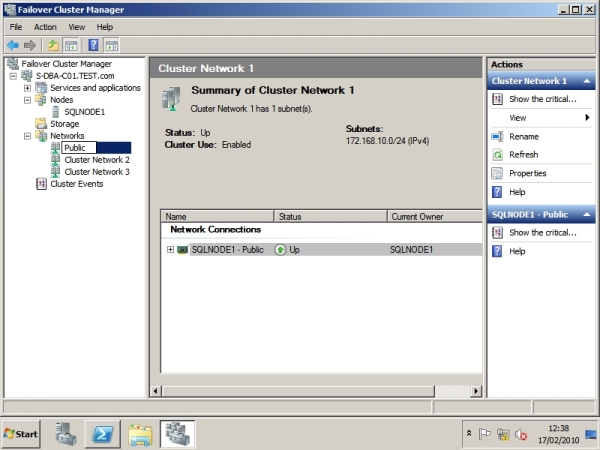Collapse the SQLNODE1 - Public actions section
This screenshot has width=600, height=450.
[x=587, y=215]
